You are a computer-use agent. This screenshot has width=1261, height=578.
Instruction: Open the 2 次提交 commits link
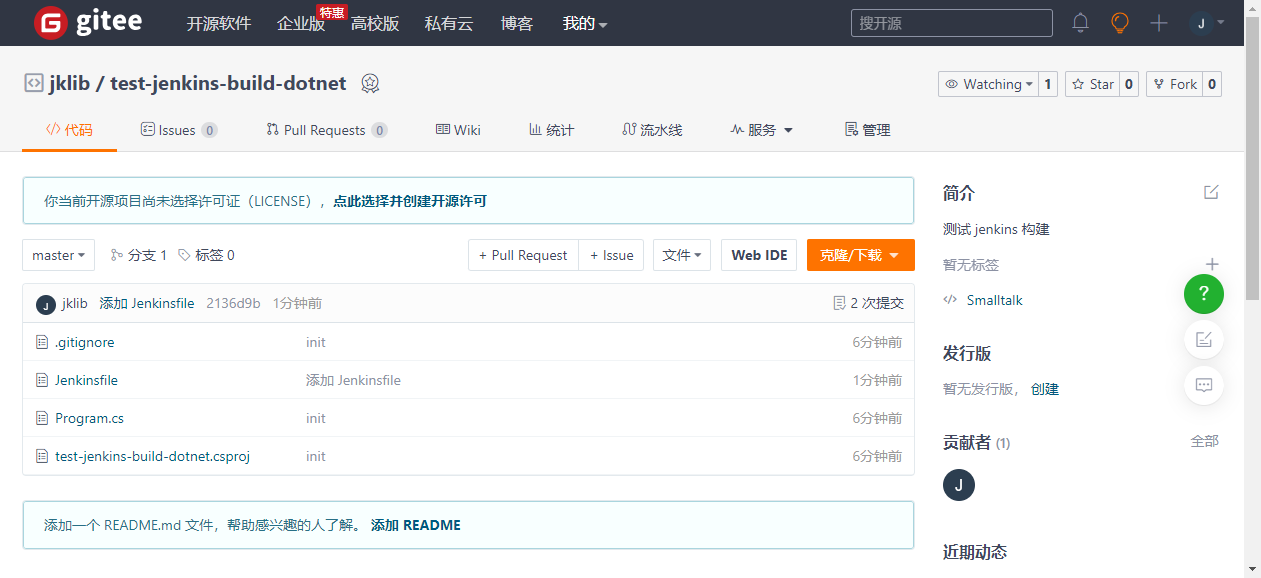tap(868, 303)
